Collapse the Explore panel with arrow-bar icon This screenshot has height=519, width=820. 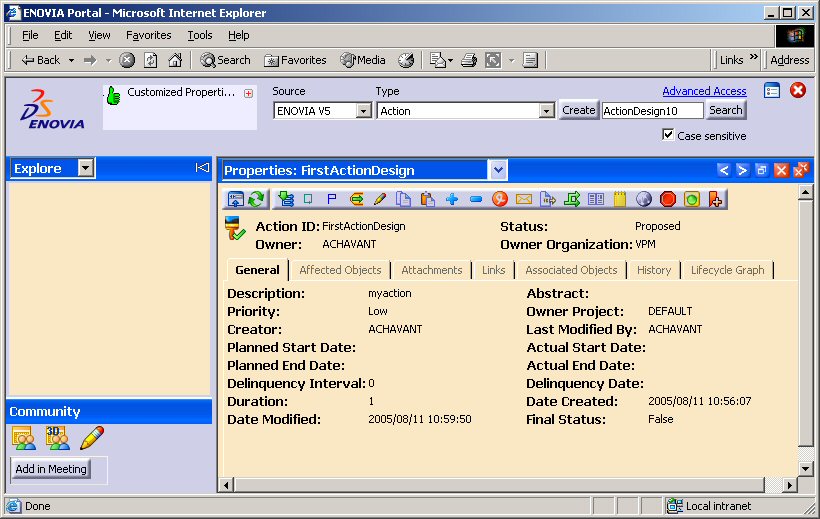coord(202,167)
